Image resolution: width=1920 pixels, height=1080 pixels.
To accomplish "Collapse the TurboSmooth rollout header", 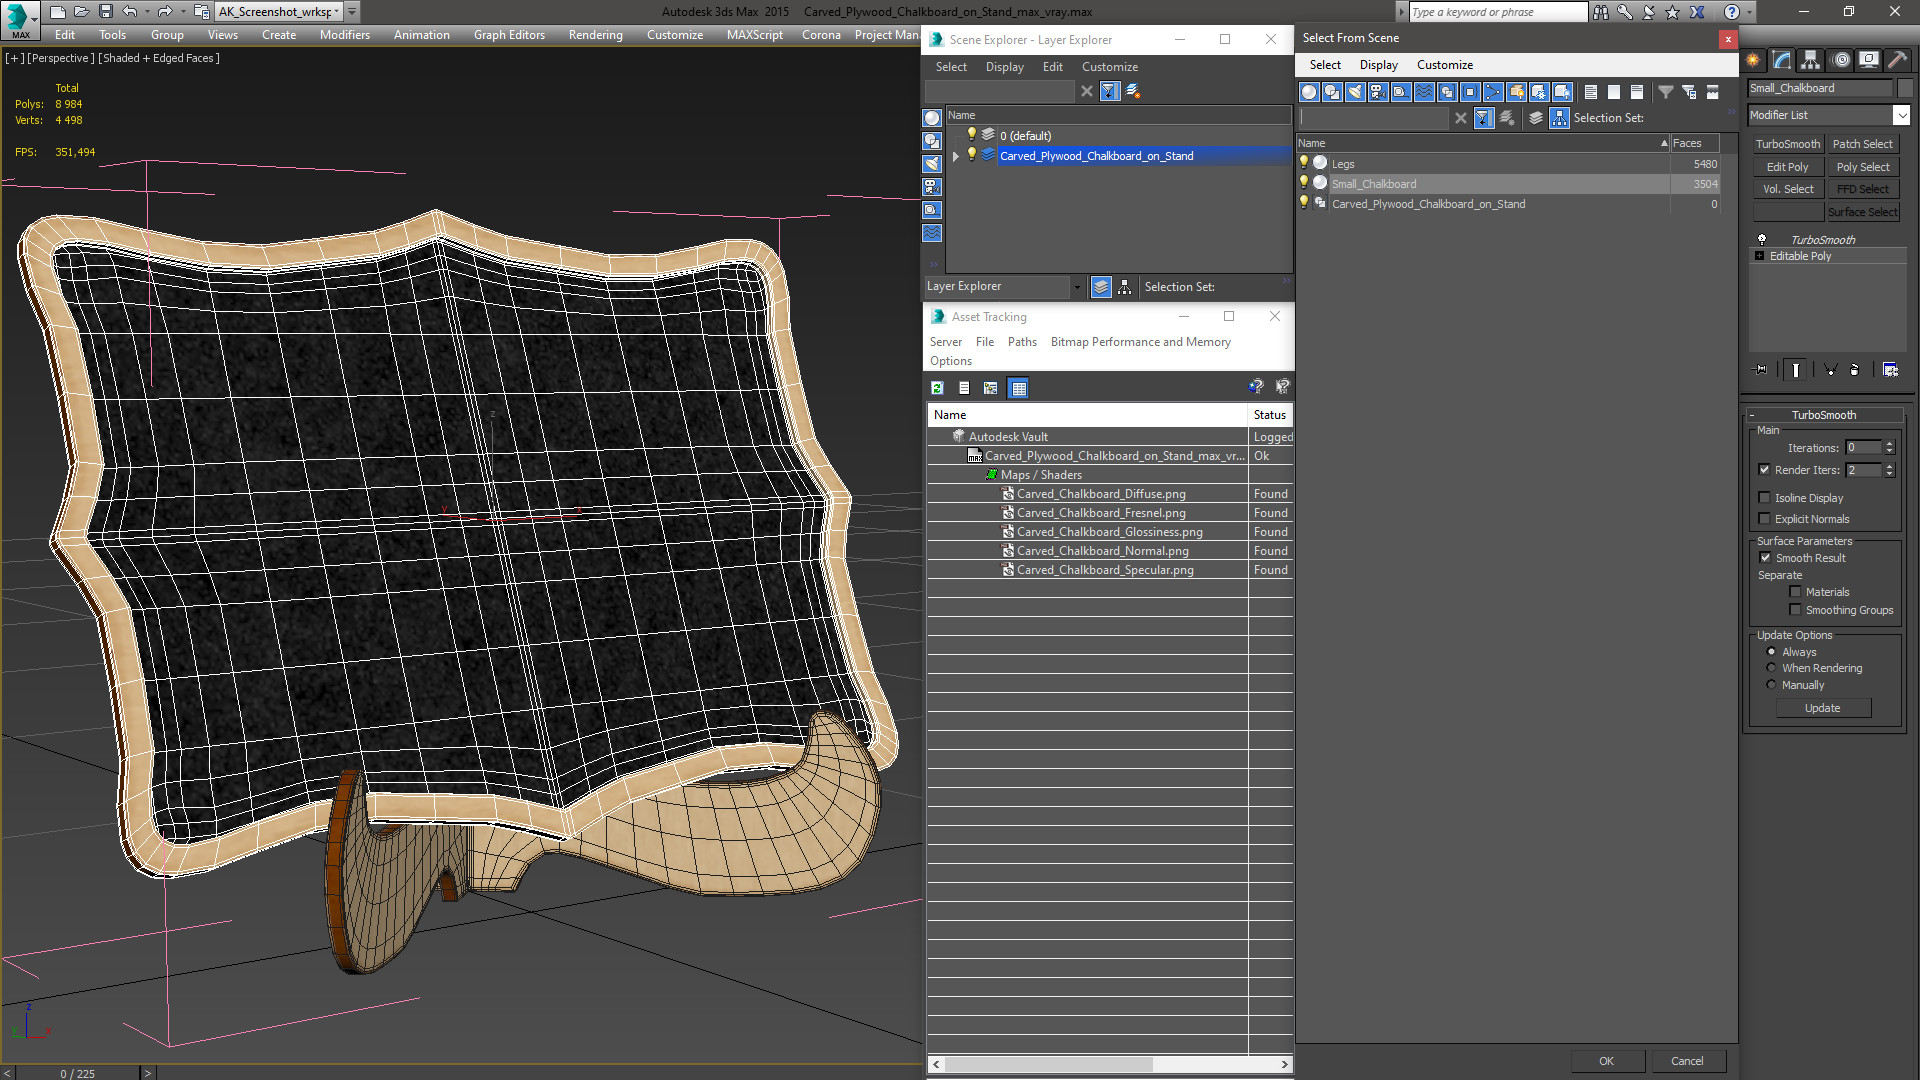I will (1824, 415).
